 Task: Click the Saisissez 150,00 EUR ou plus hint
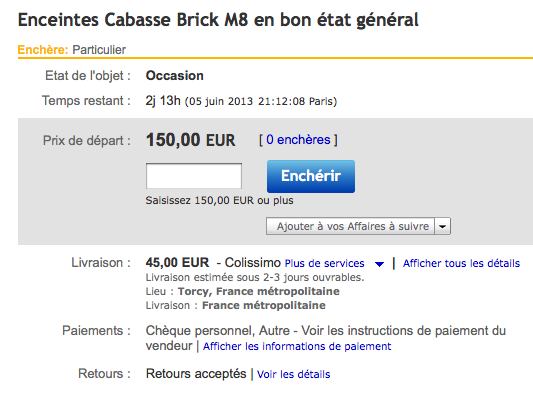click(219, 201)
